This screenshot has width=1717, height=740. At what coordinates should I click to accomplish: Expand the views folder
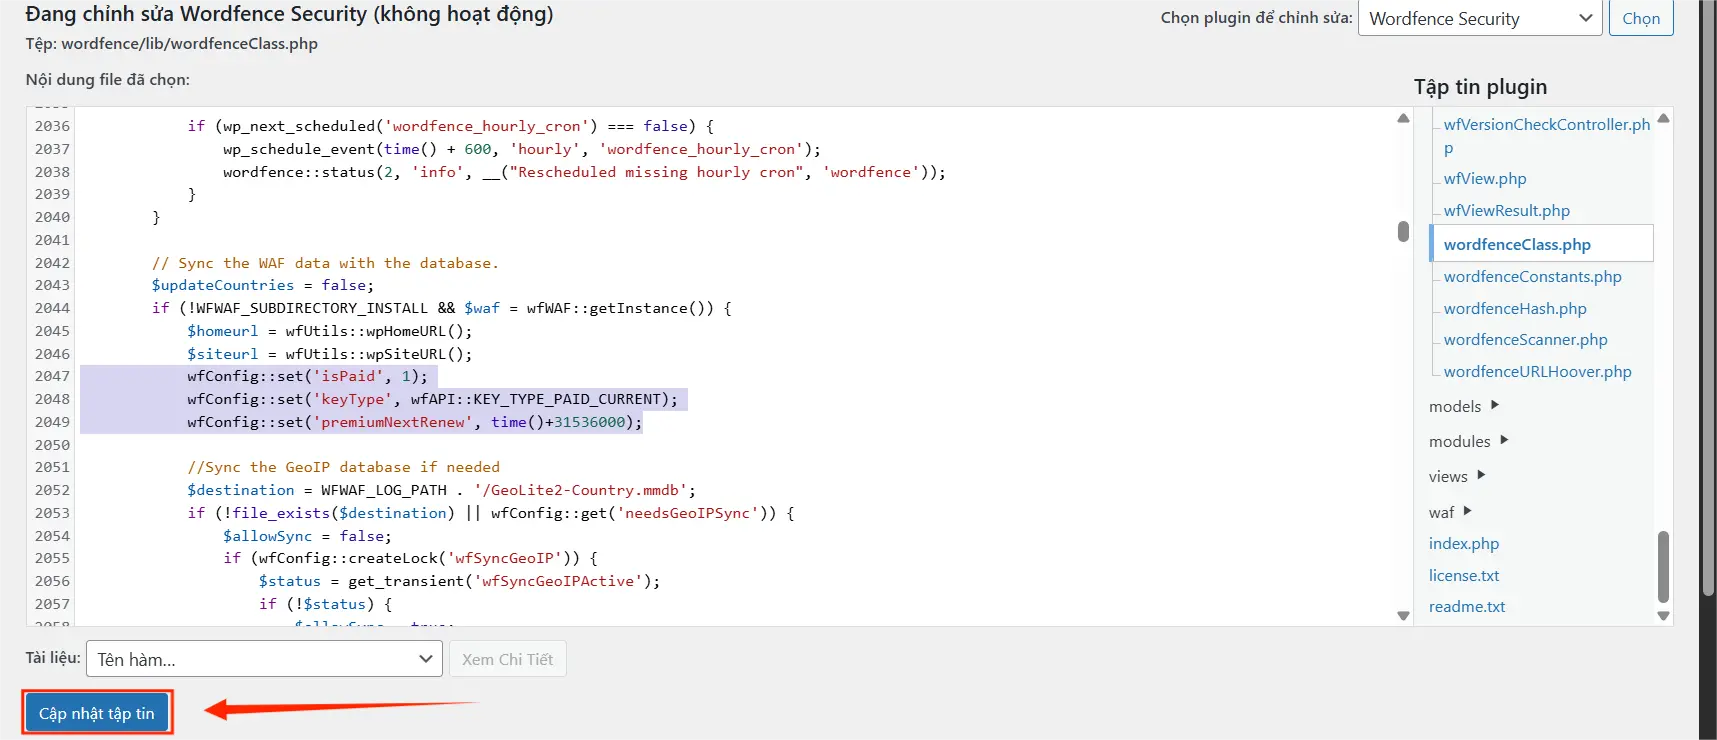coord(1456,476)
